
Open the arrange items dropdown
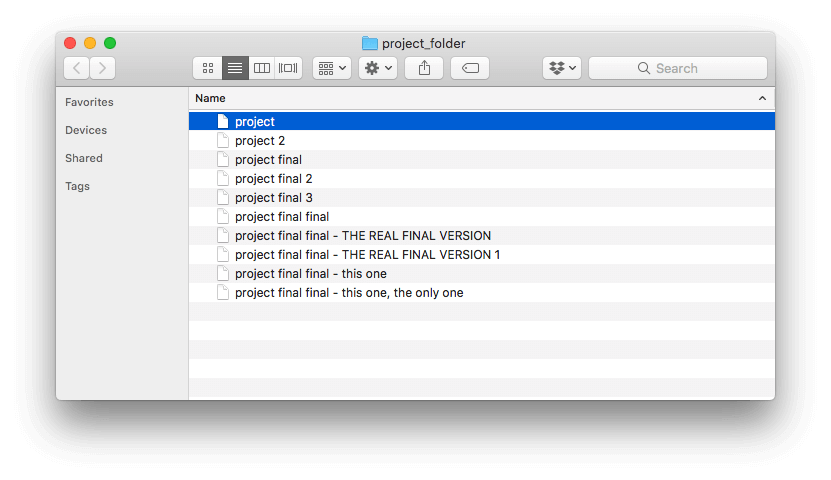(332, 68)
